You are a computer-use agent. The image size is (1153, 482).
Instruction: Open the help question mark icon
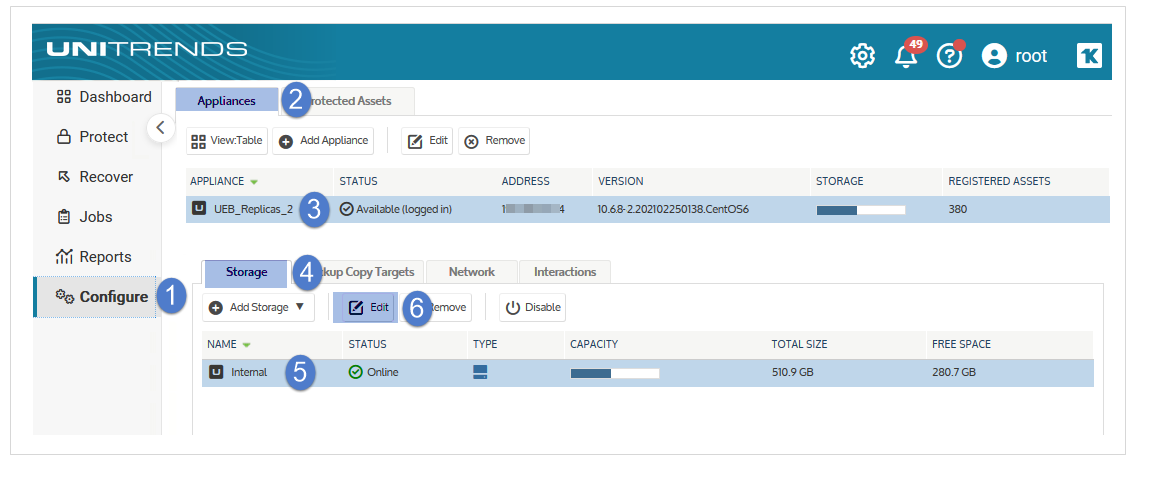[x=950, y=55]
